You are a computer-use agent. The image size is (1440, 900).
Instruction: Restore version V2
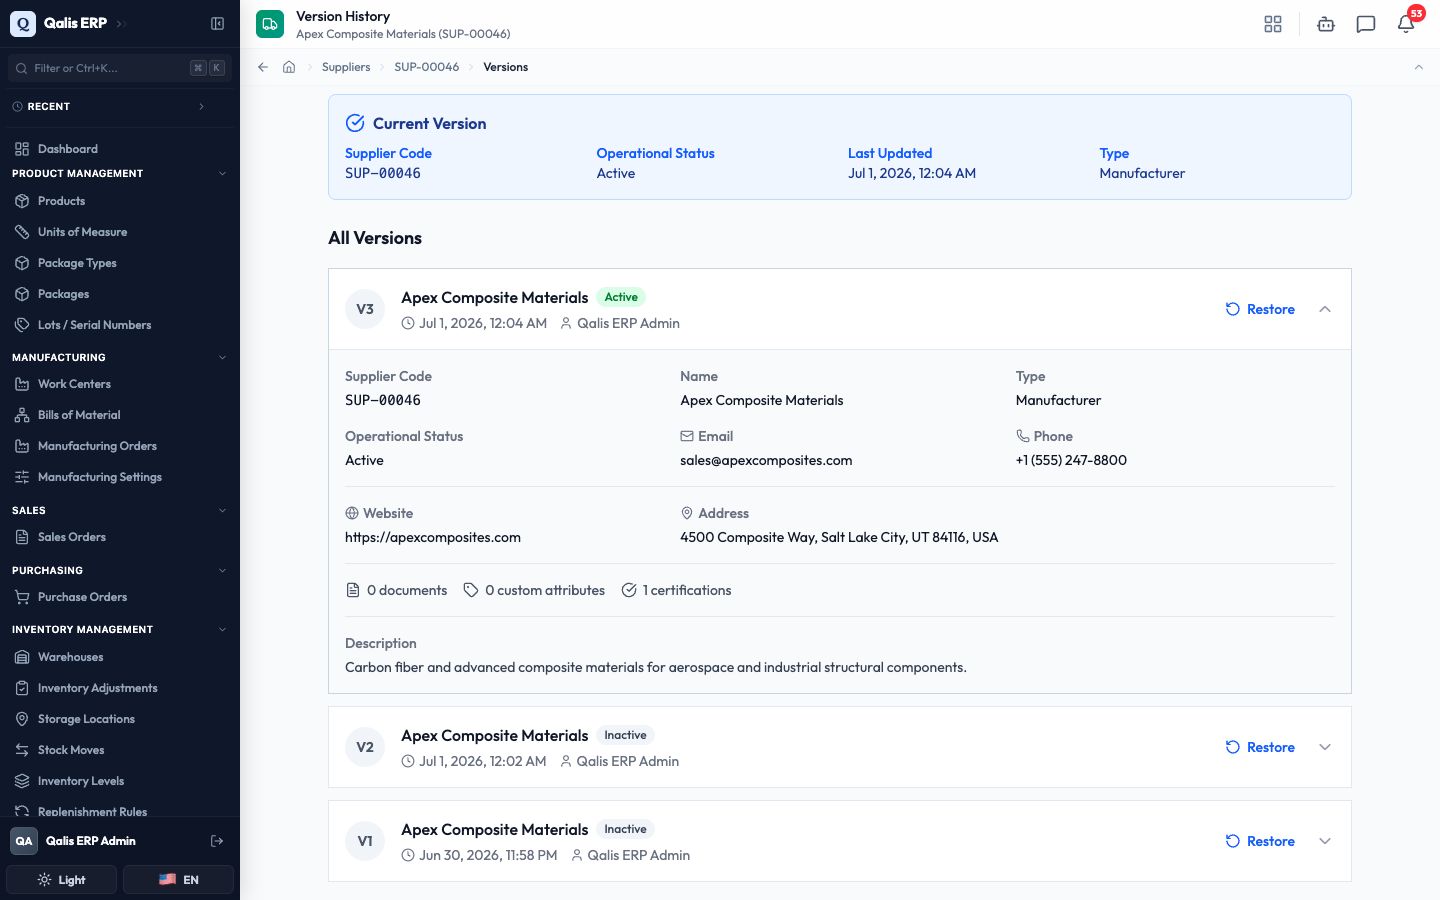tap(1260, 747)
